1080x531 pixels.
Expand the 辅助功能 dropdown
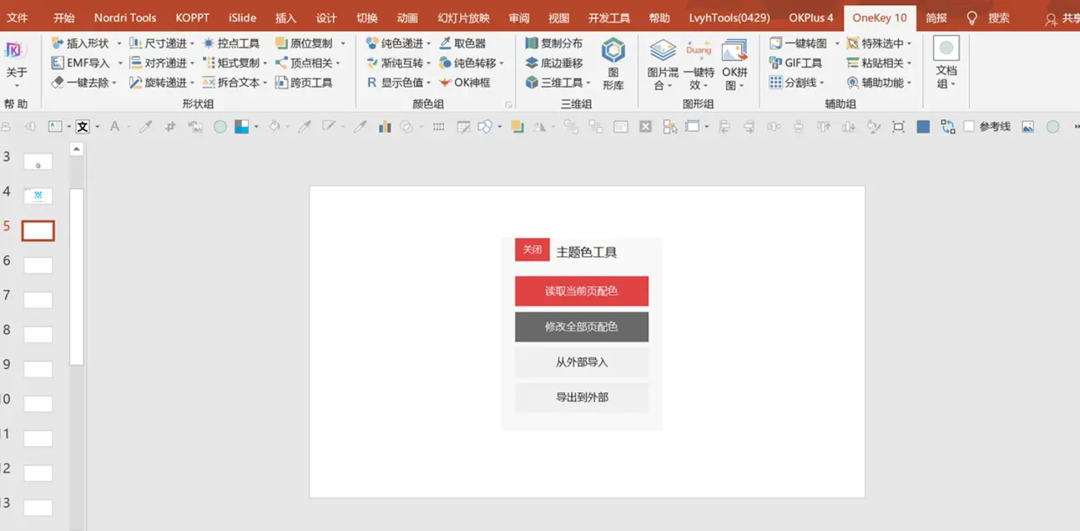point(909,83)
